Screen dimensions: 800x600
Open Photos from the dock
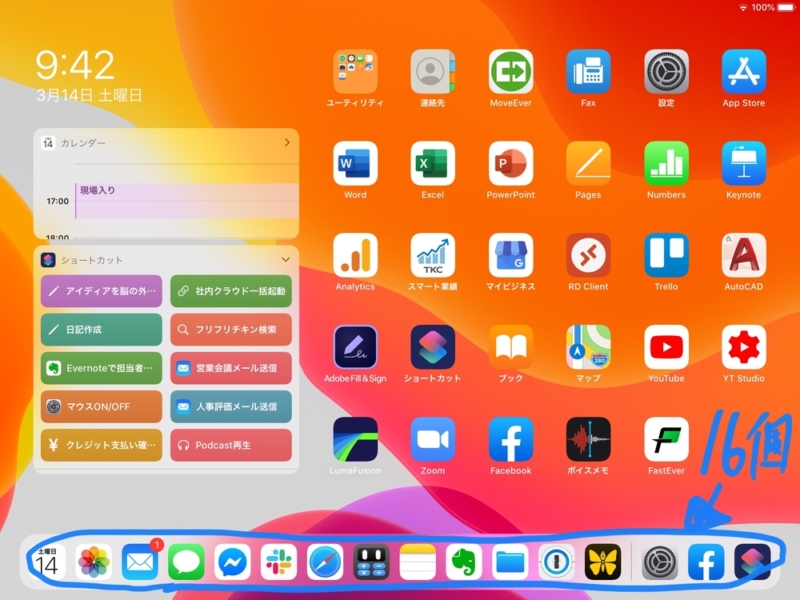point(93,562)
